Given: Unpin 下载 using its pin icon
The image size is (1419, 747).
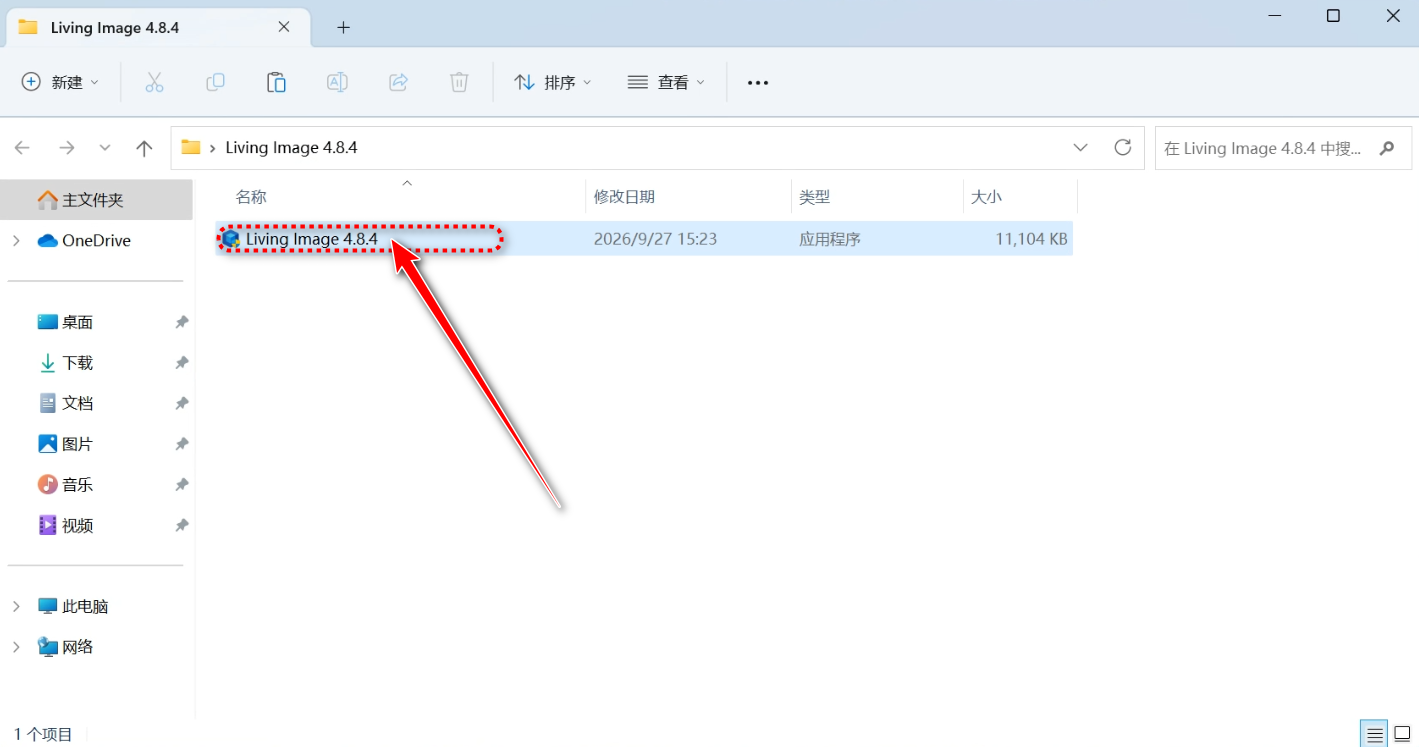Looking at the screenshot, I should click(181, 363).
